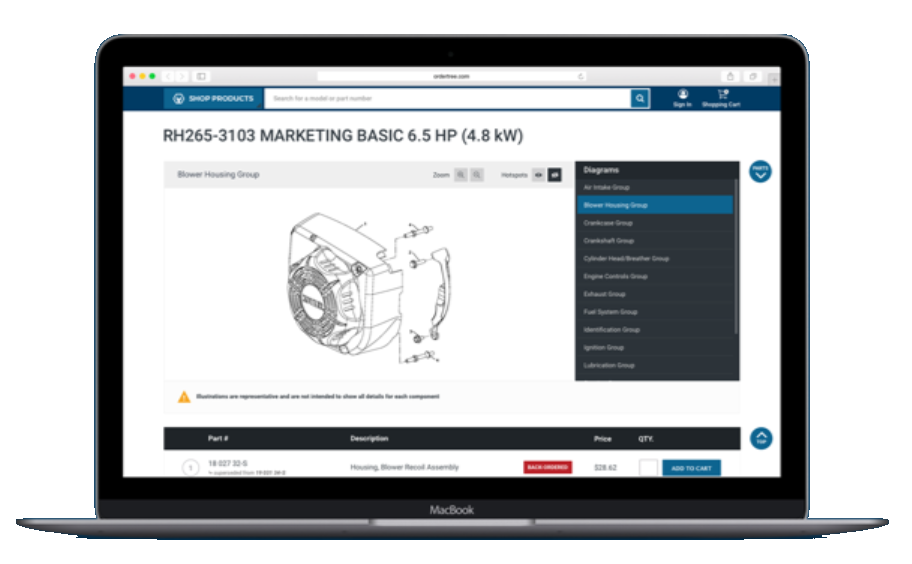Open part number 18 027 32-S link

(x=227, y=464)
